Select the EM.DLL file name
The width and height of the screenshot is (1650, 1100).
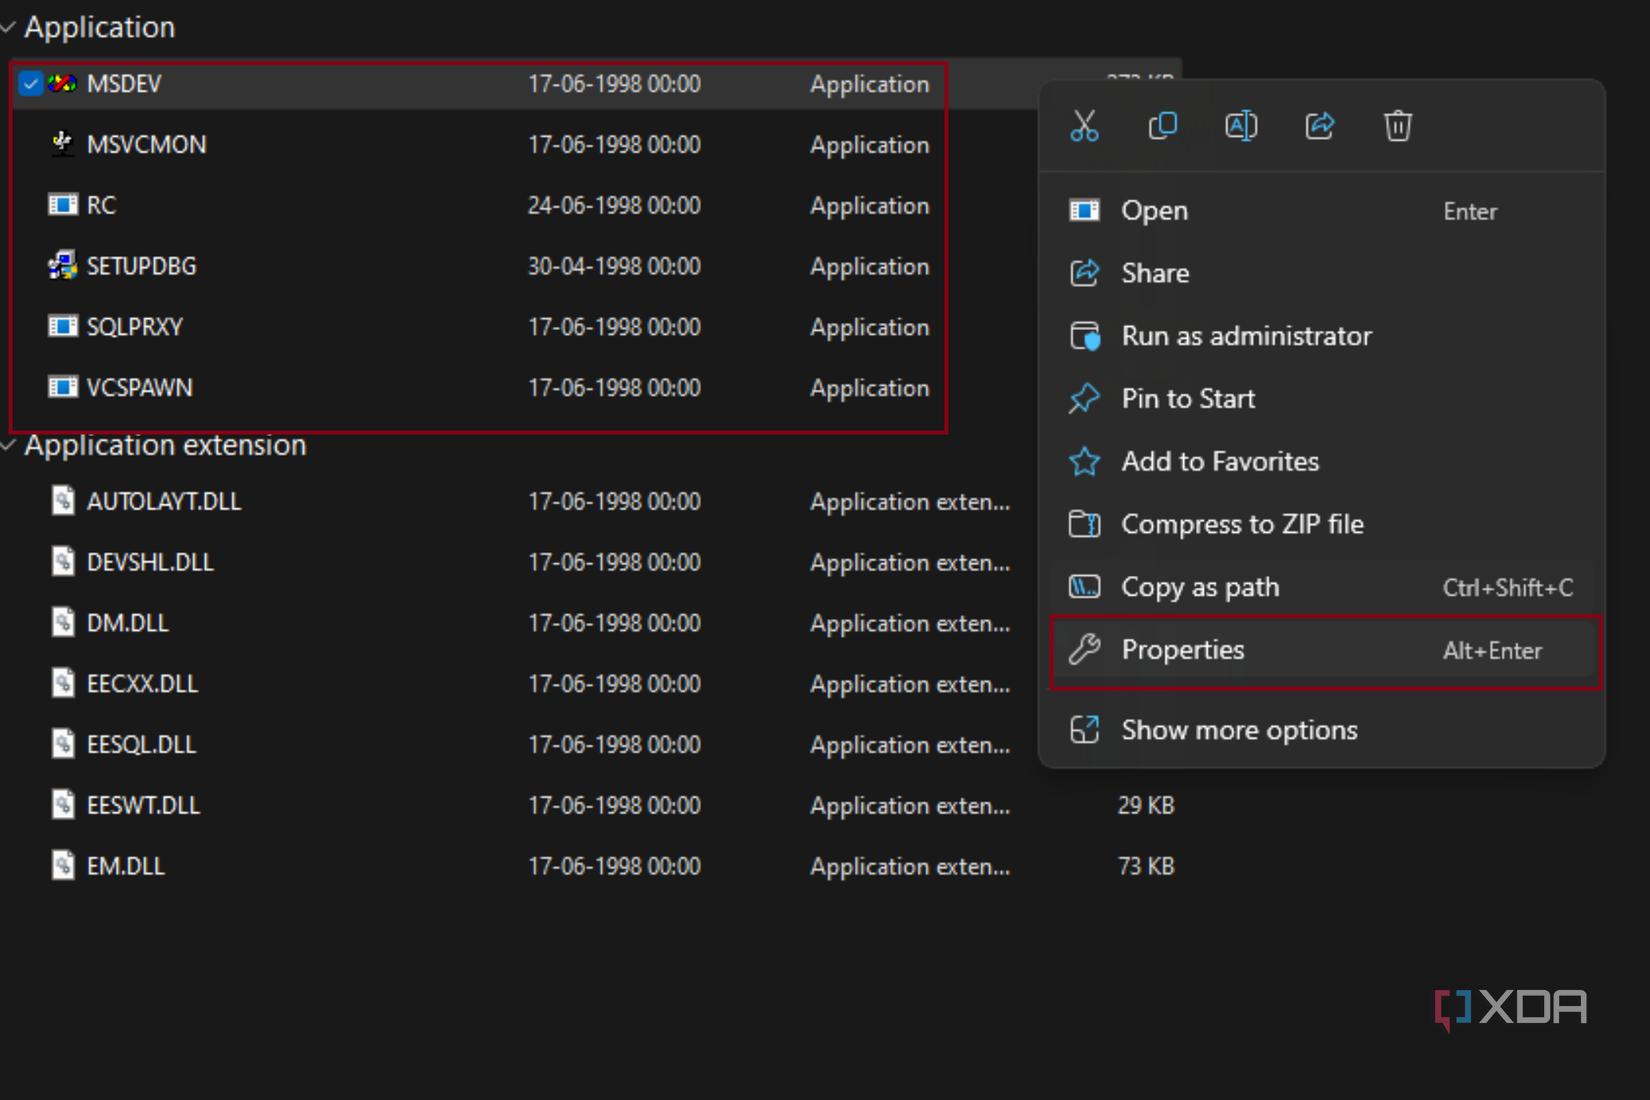(125, 866)
